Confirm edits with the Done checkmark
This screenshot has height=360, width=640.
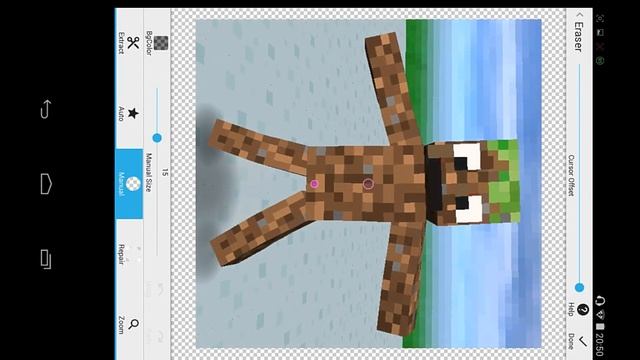coord(582,341)
